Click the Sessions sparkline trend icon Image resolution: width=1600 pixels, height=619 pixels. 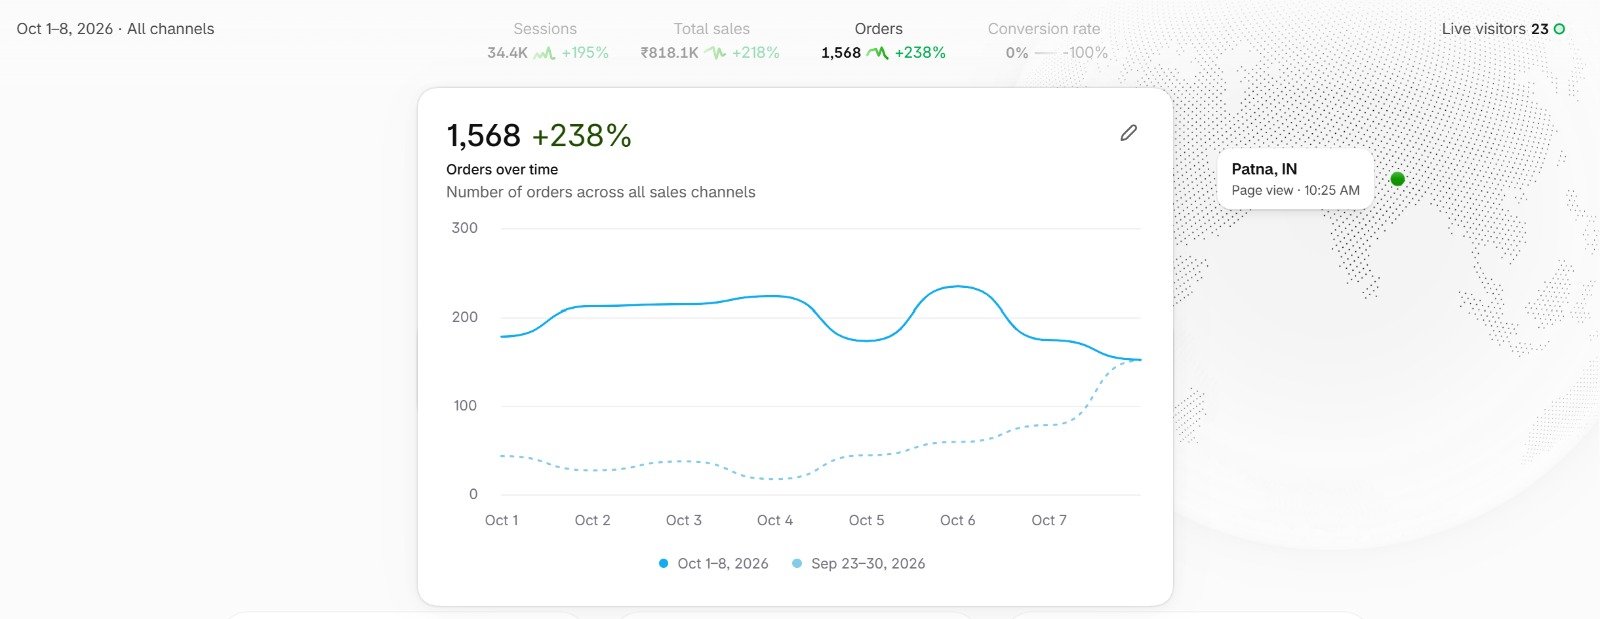pos(544,53)
